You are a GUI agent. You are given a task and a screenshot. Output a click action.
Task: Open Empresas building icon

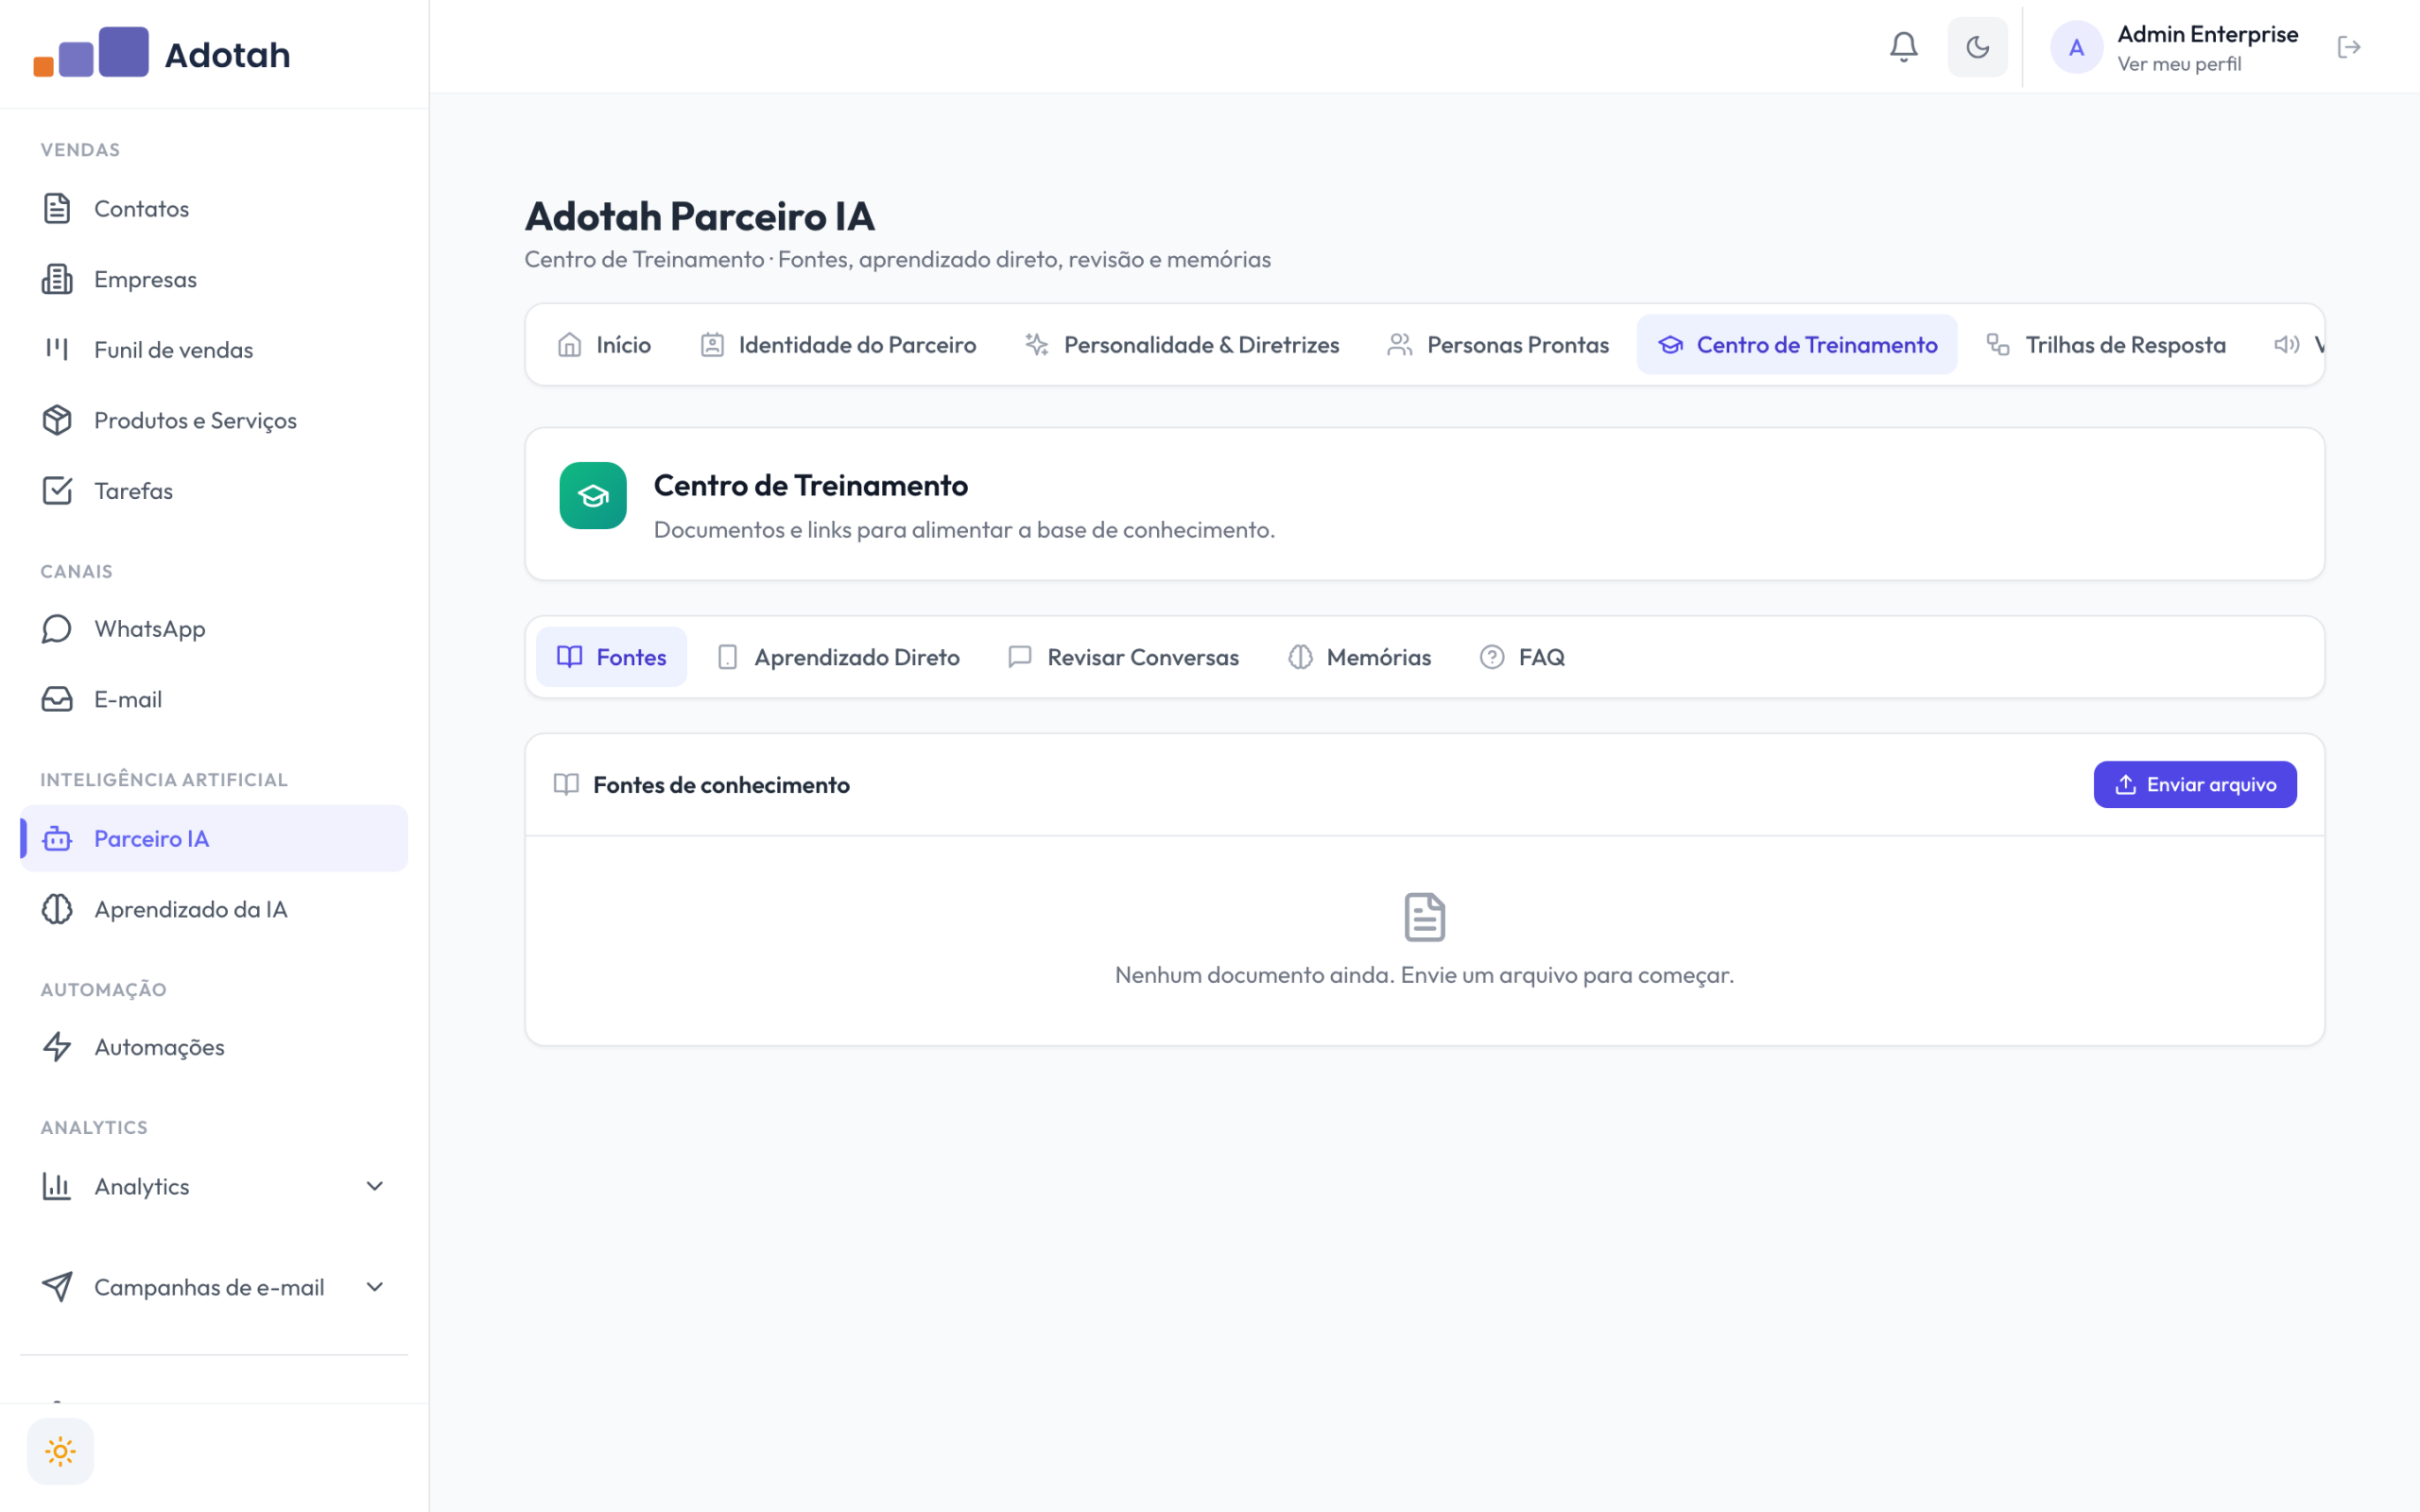(x=57, y=279)
